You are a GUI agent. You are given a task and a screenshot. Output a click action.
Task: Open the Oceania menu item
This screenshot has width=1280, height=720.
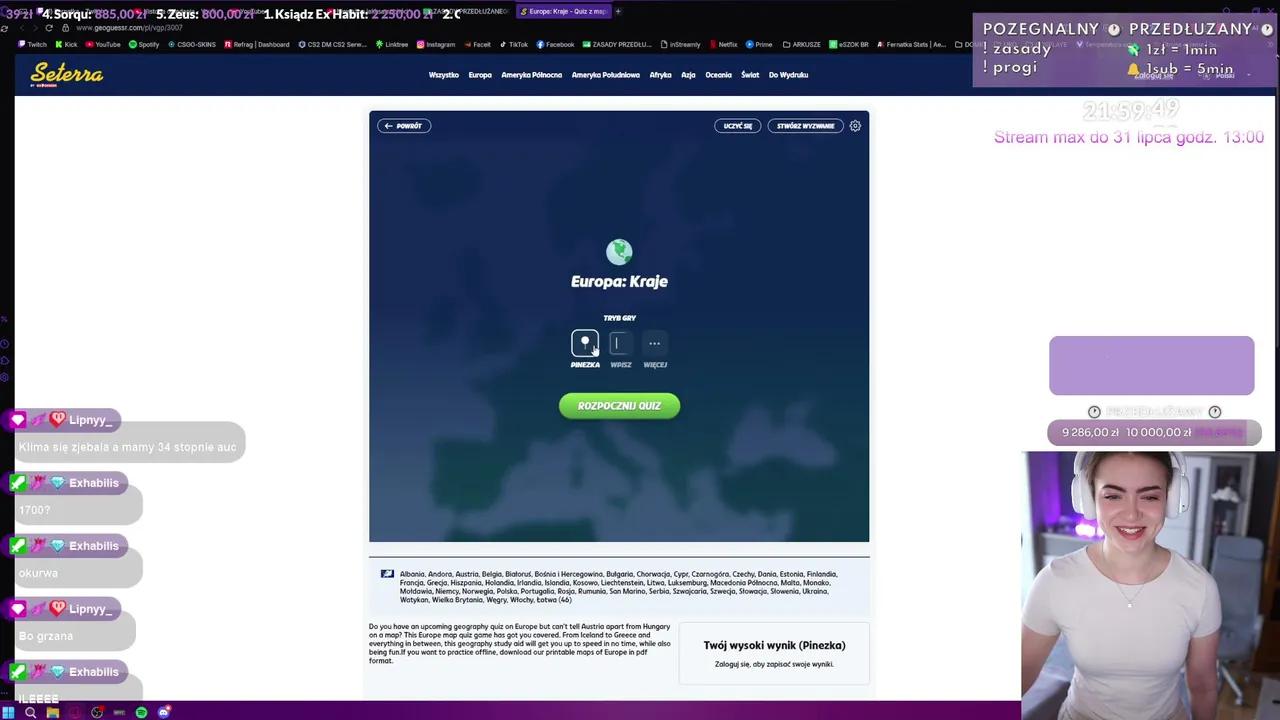[718, 75]
